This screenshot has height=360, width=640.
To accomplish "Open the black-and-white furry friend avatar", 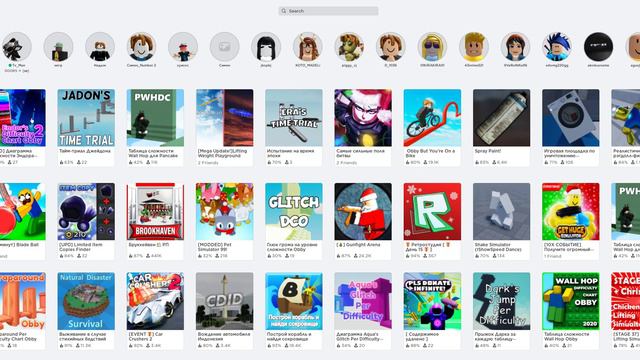I will click(x=17, y=47).
